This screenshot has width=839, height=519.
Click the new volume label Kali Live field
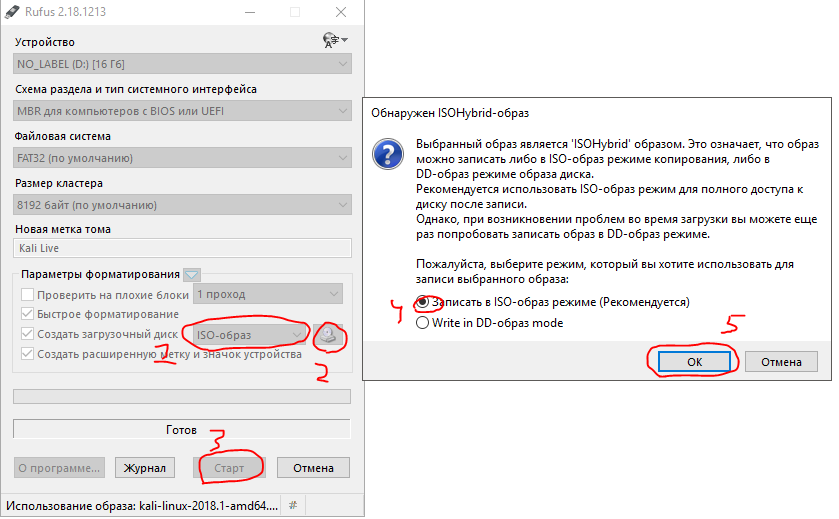(182, 248)
